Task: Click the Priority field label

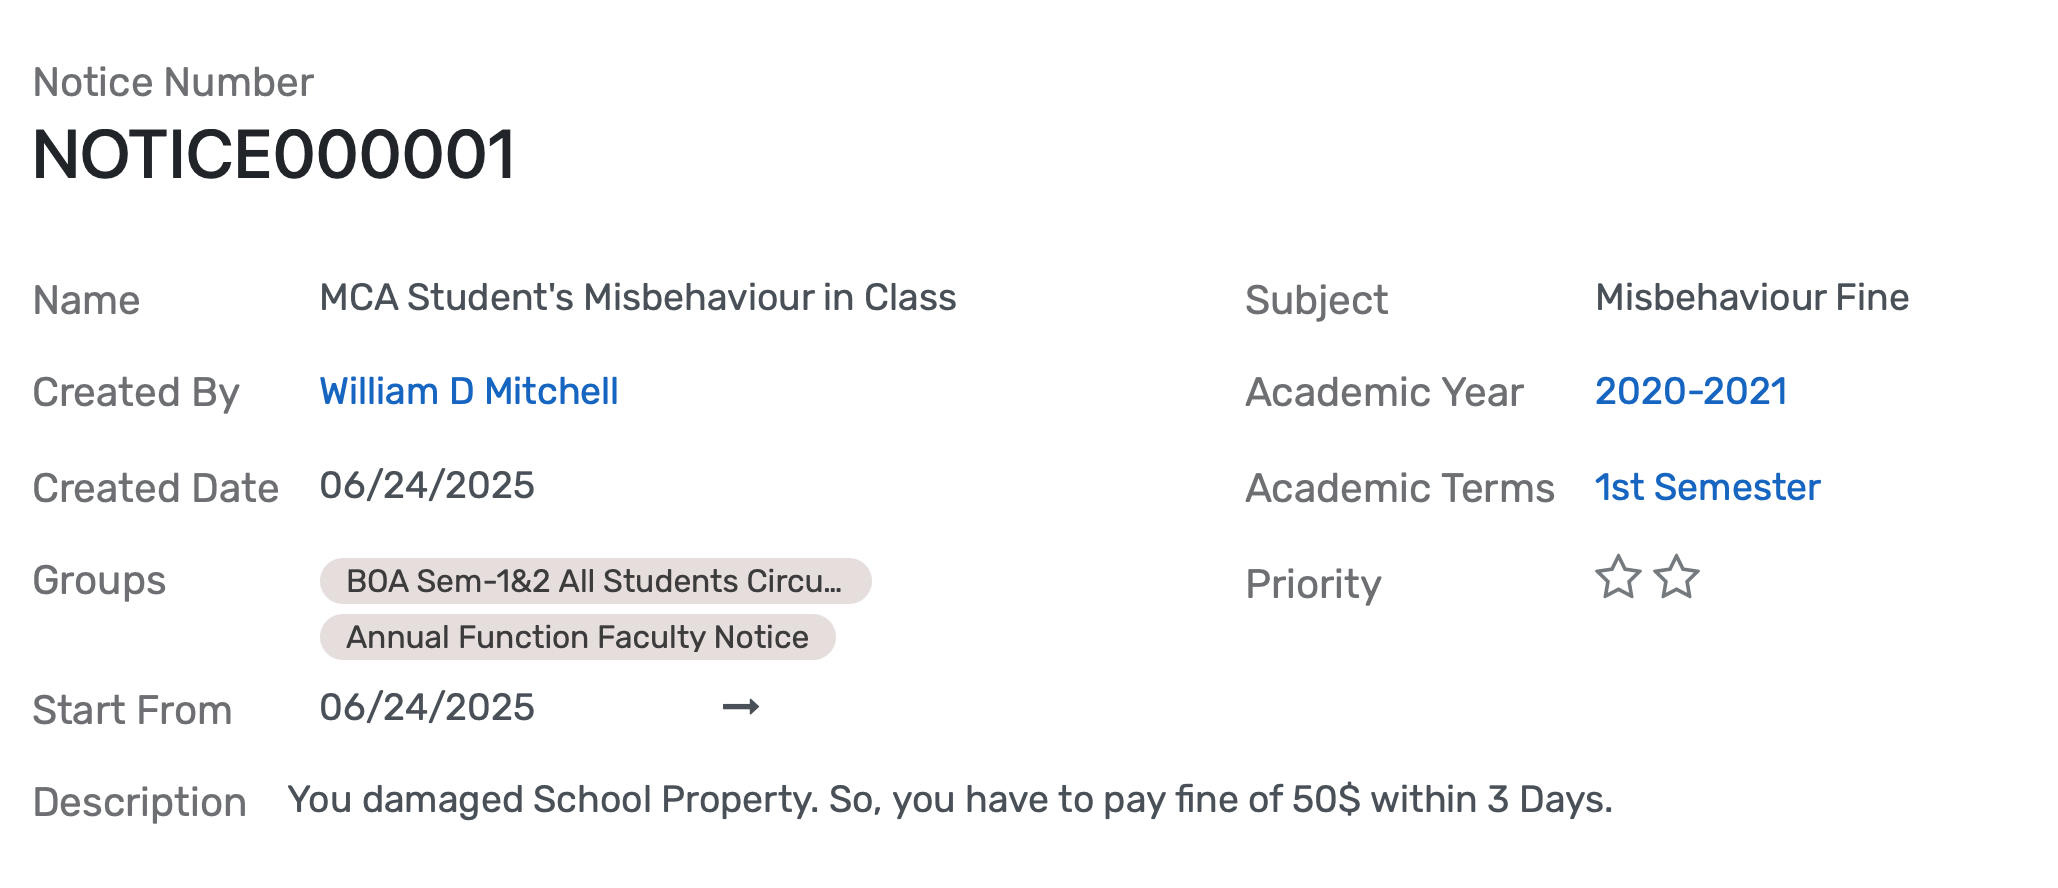Action: (1312, 584)
